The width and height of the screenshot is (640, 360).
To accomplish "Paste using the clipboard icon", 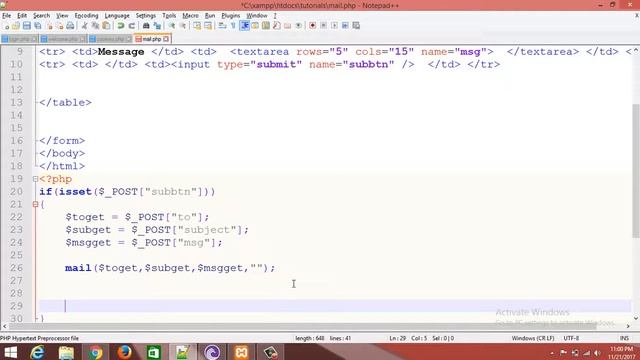I will [106, 26].
